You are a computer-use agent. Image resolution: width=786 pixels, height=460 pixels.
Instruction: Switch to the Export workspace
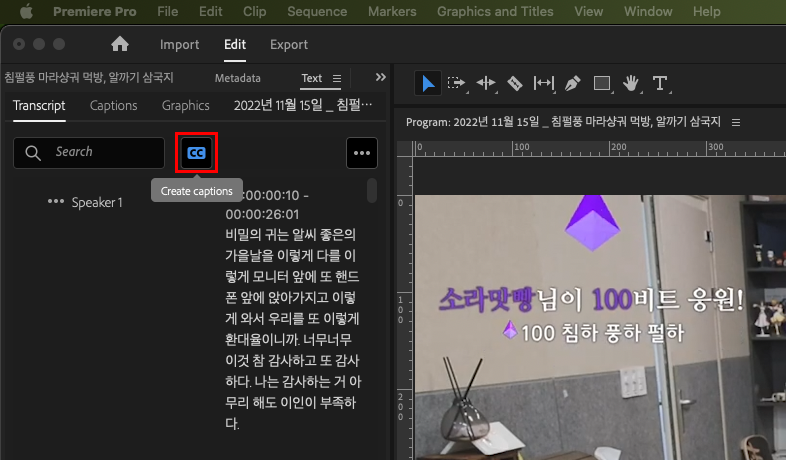pos(289,45)
